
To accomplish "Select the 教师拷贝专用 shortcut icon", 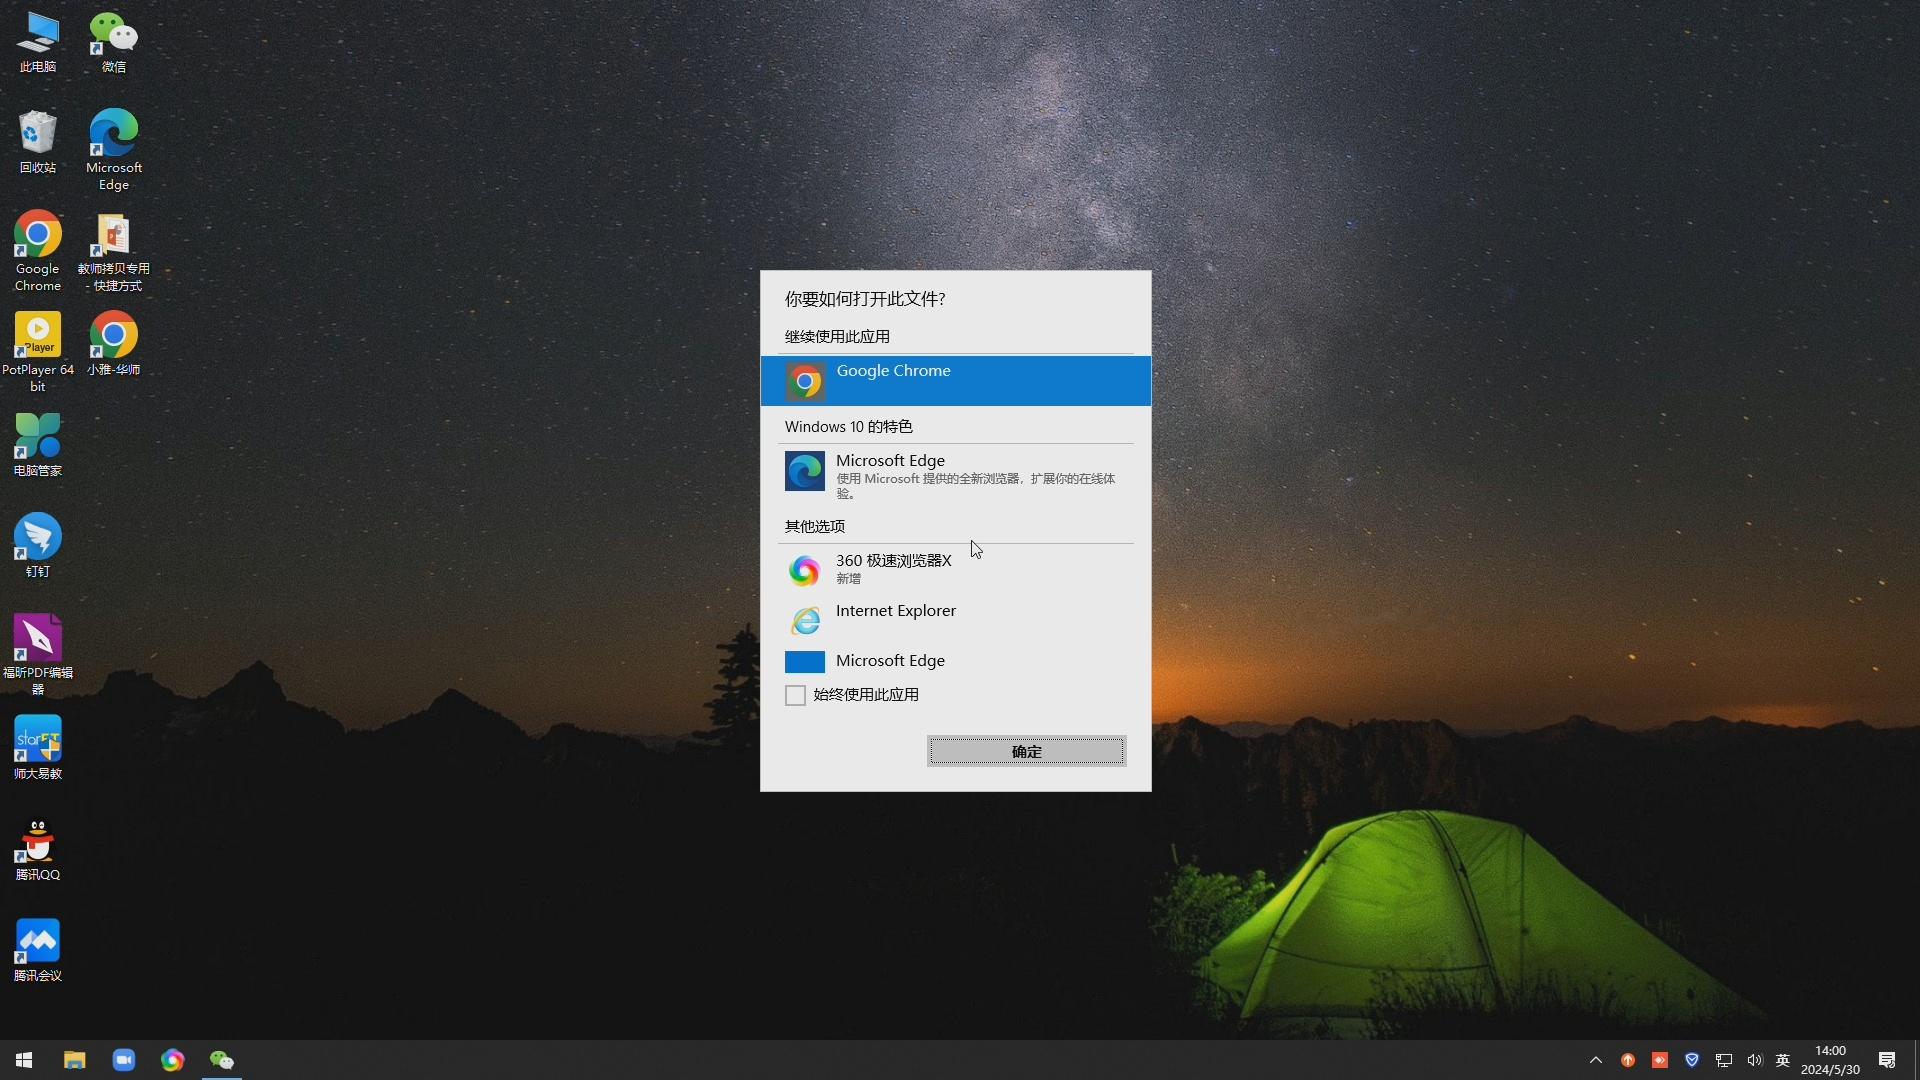I will (114, 251).
